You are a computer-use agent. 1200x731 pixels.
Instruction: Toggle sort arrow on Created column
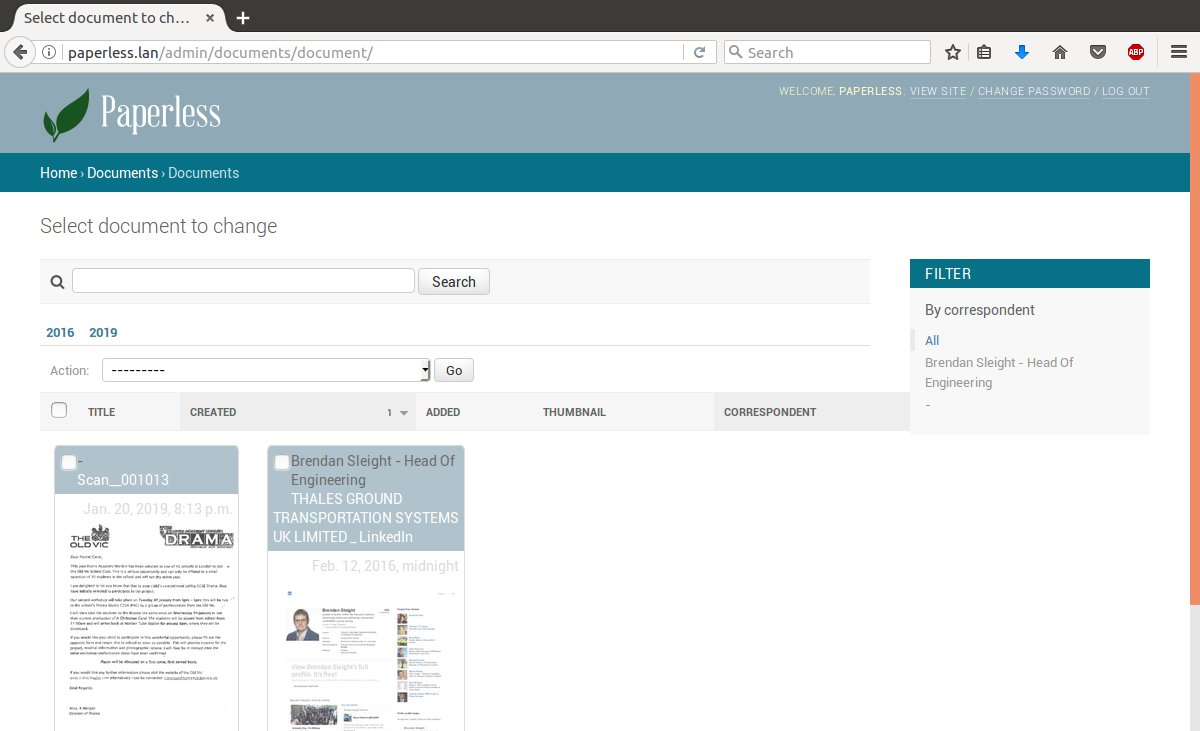point(404,413)
